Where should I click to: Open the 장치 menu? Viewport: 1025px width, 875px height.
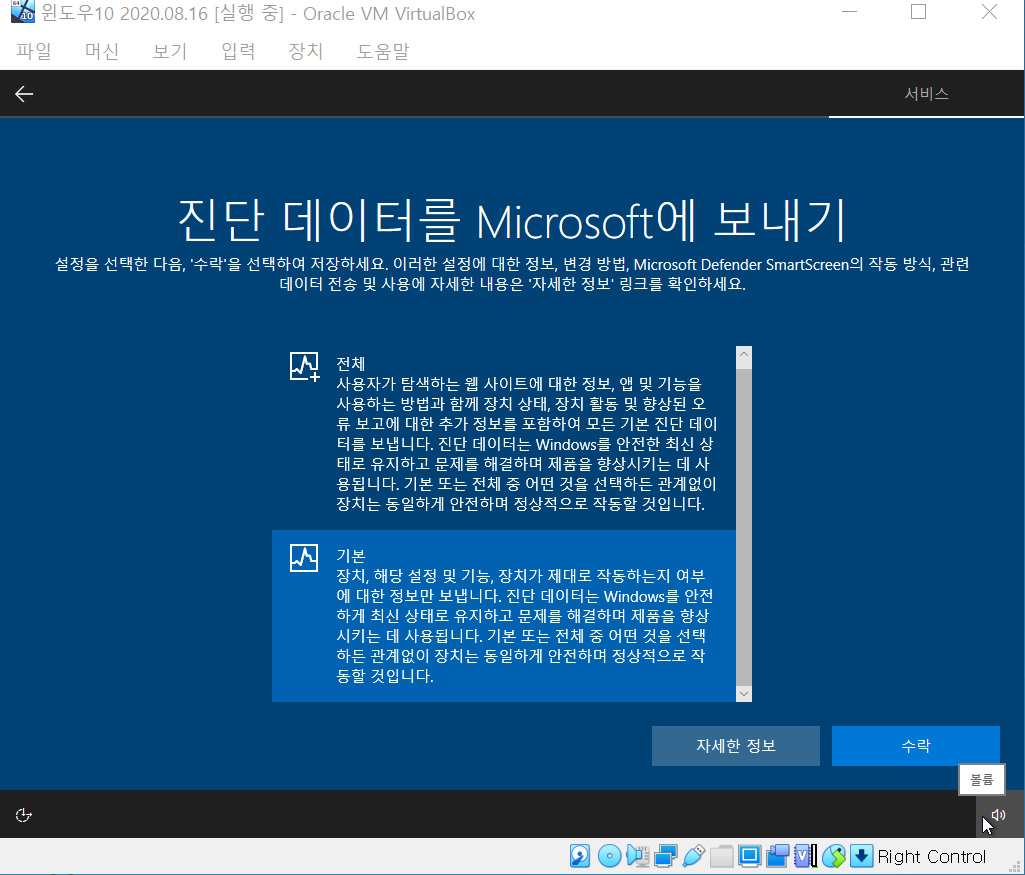pos(306,51)
